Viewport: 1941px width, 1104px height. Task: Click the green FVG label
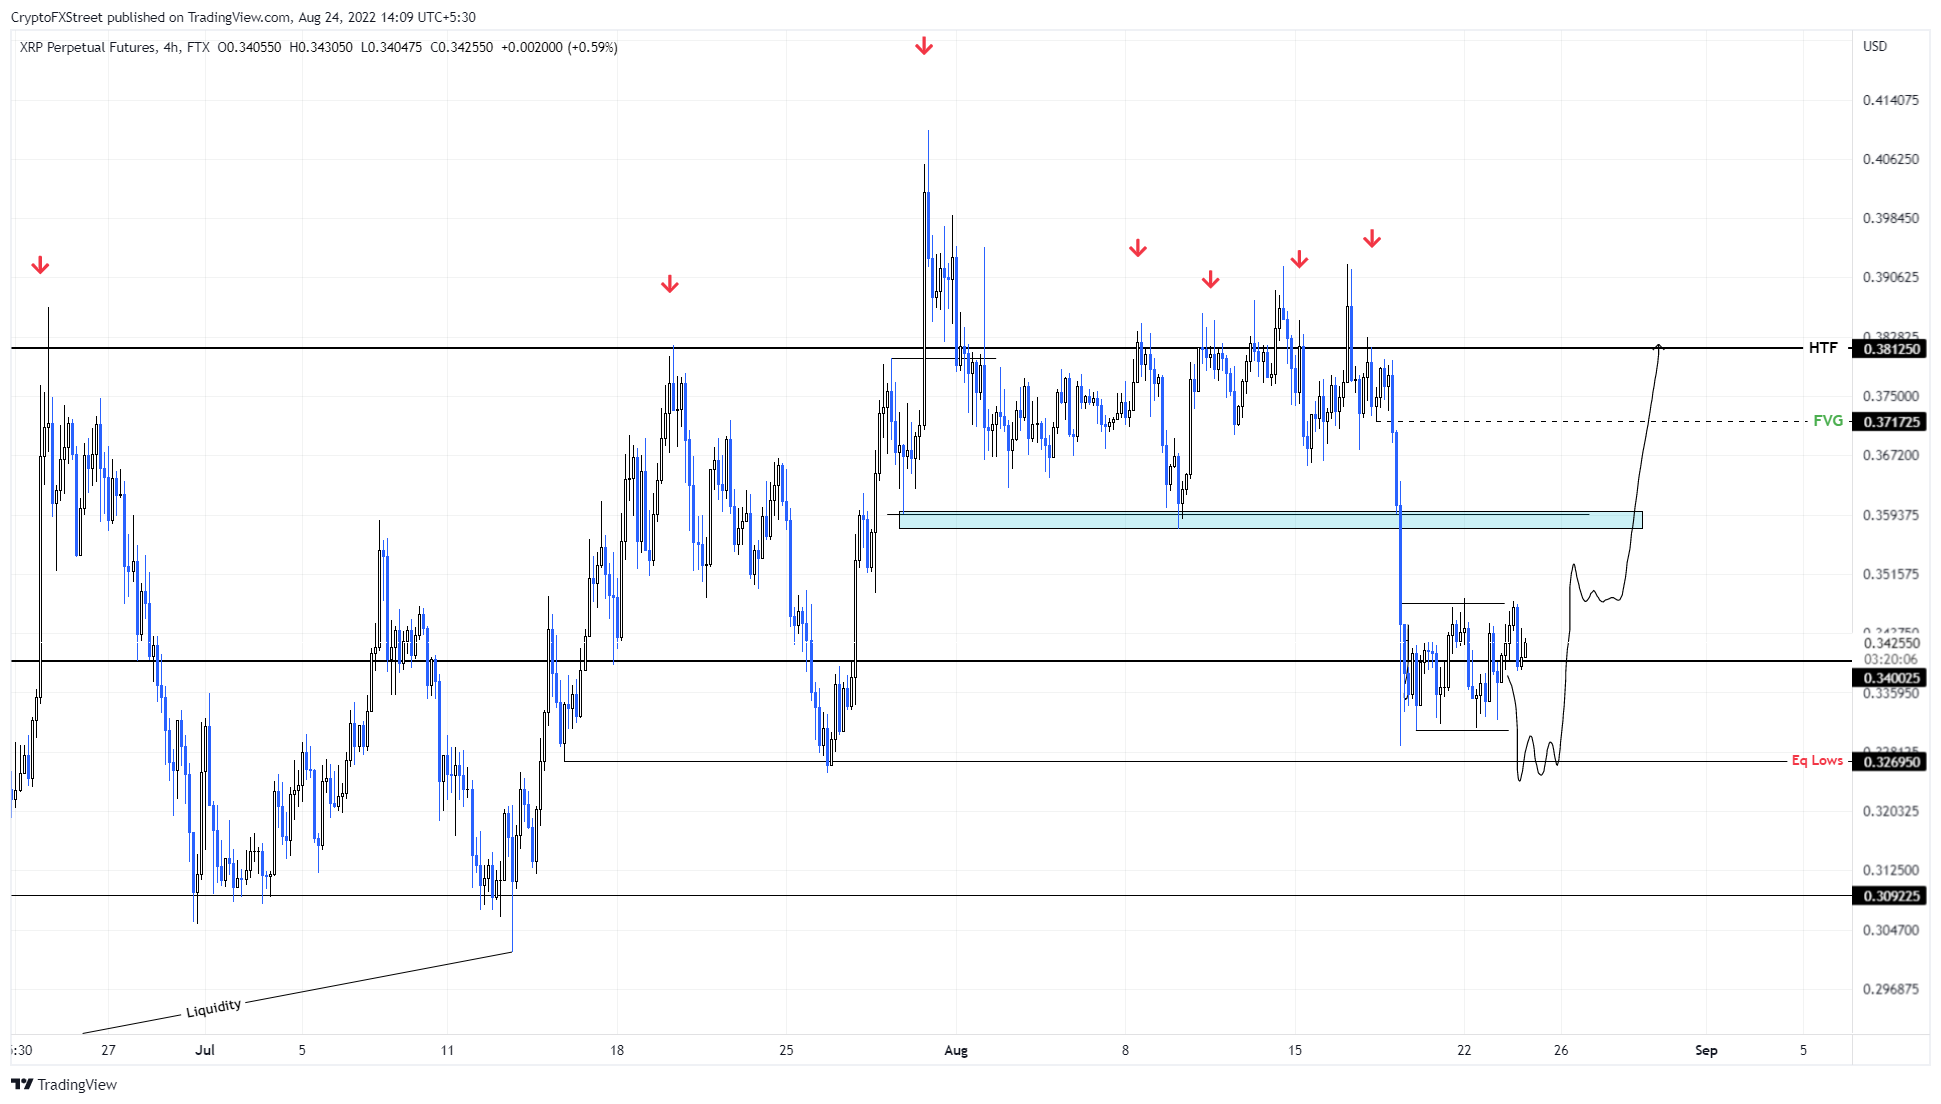(x=1828, y=421)
